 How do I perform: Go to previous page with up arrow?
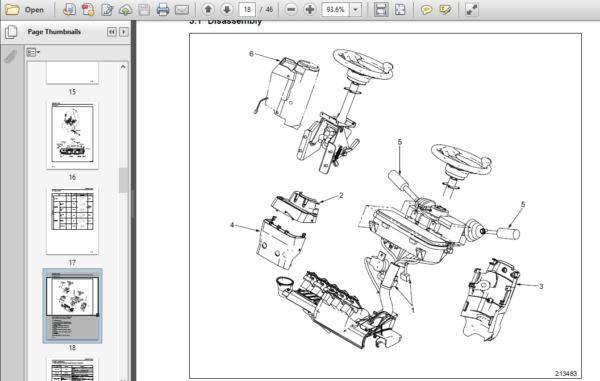(208, 10)
